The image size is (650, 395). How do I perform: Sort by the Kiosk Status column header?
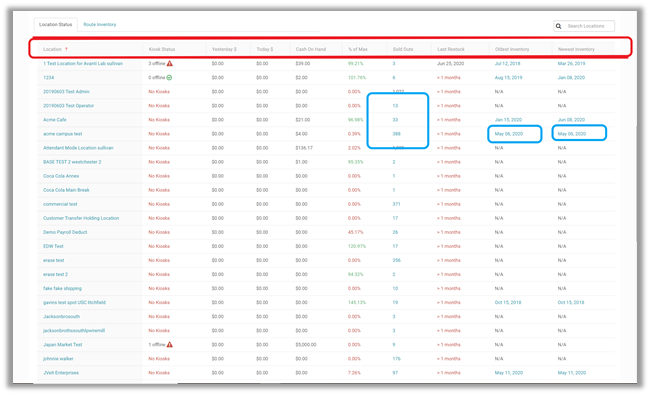pyautogui.click(x=162, y=49)
